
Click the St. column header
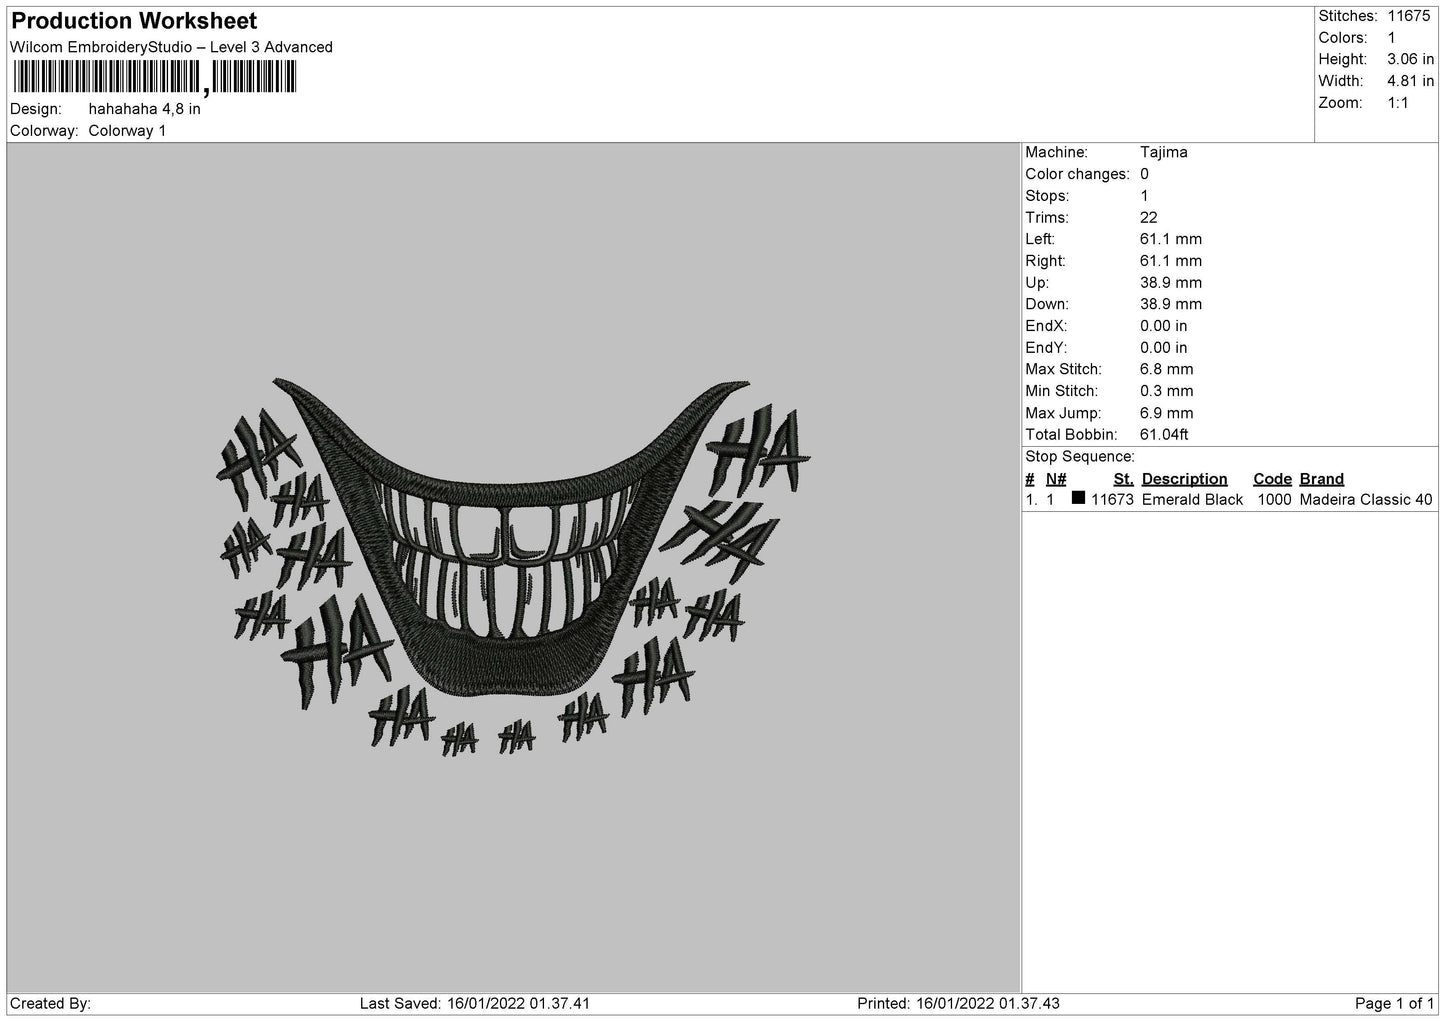click(x=1123, y=479)
